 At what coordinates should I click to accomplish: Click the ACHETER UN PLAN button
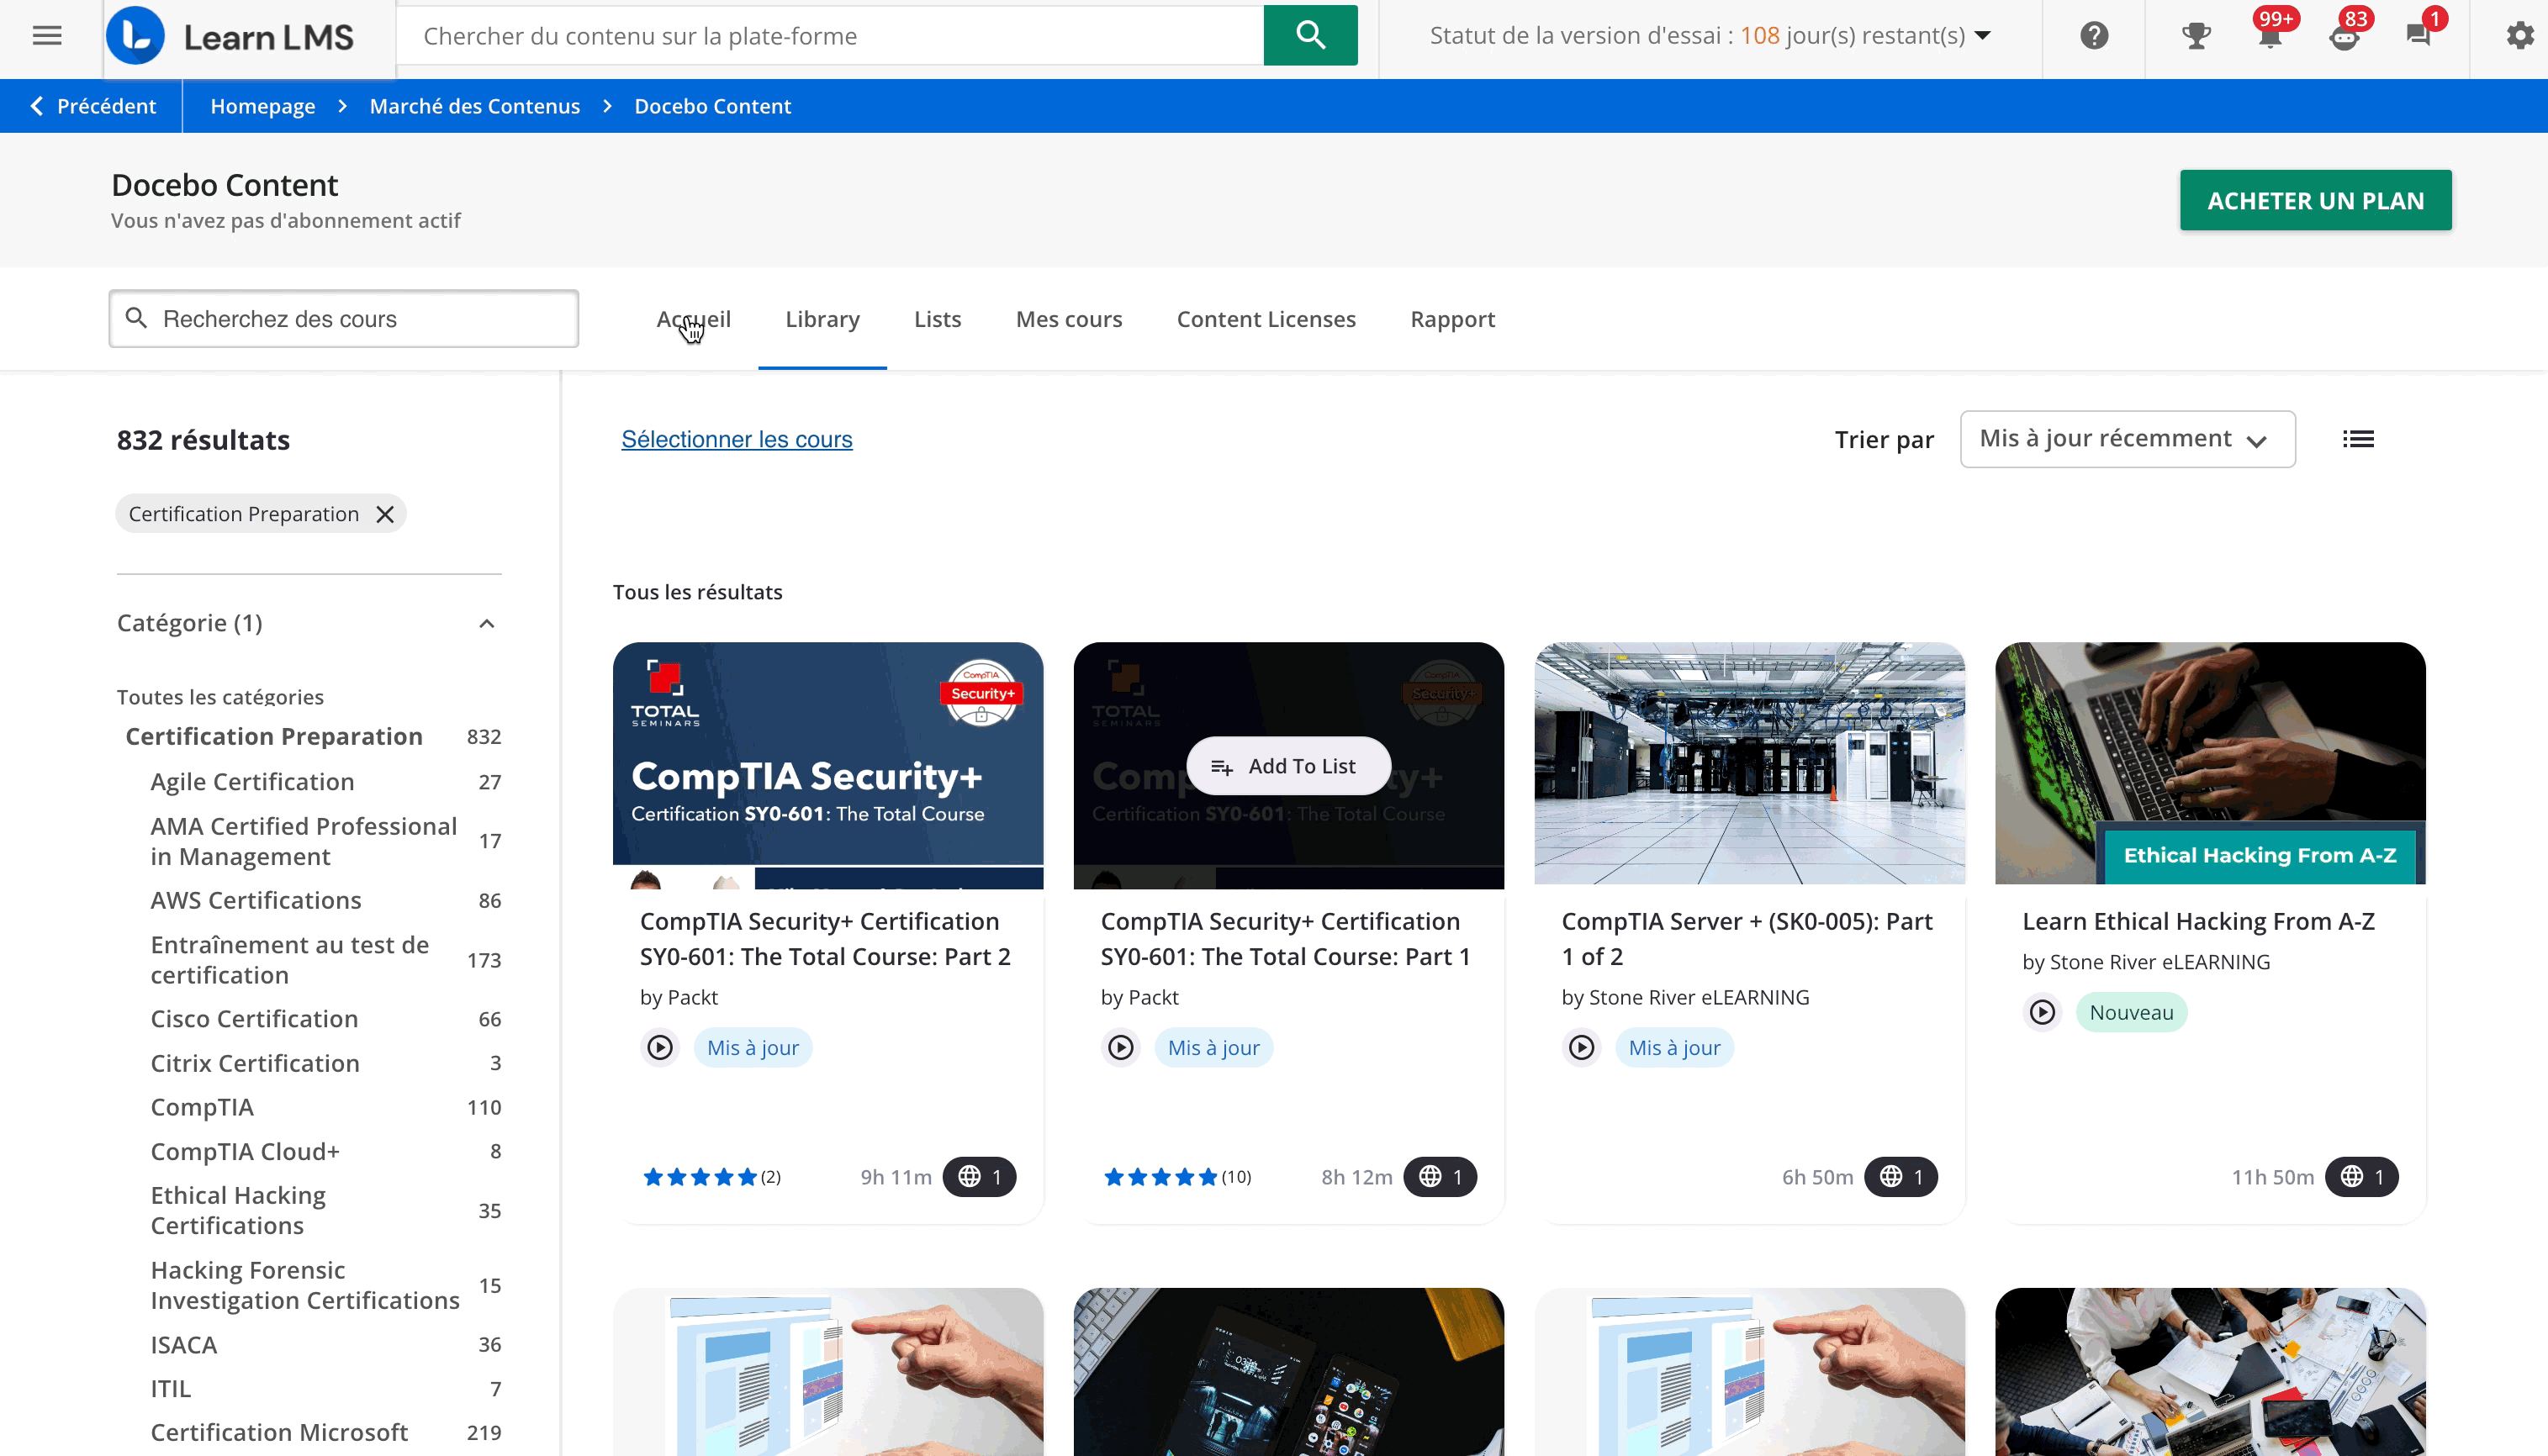2315,201
